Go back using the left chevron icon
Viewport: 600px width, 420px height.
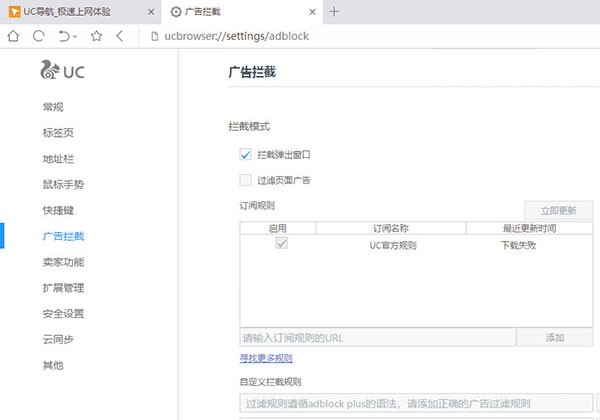point(120,36)
